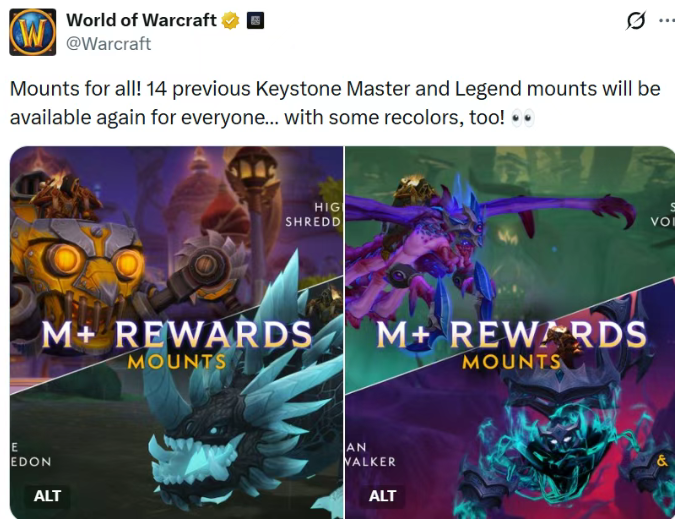The width and height of the screenshot is (684, 524).
Task: Open the Grok slashed-circle icon
Action: pyautogui.click(x=636, y=21)
